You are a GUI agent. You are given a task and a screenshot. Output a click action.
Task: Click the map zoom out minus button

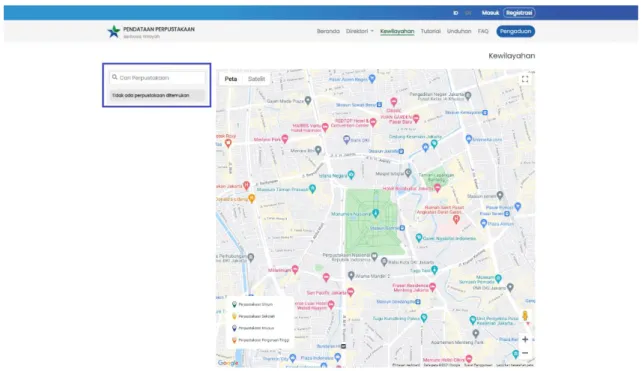(x=525, y=353)
